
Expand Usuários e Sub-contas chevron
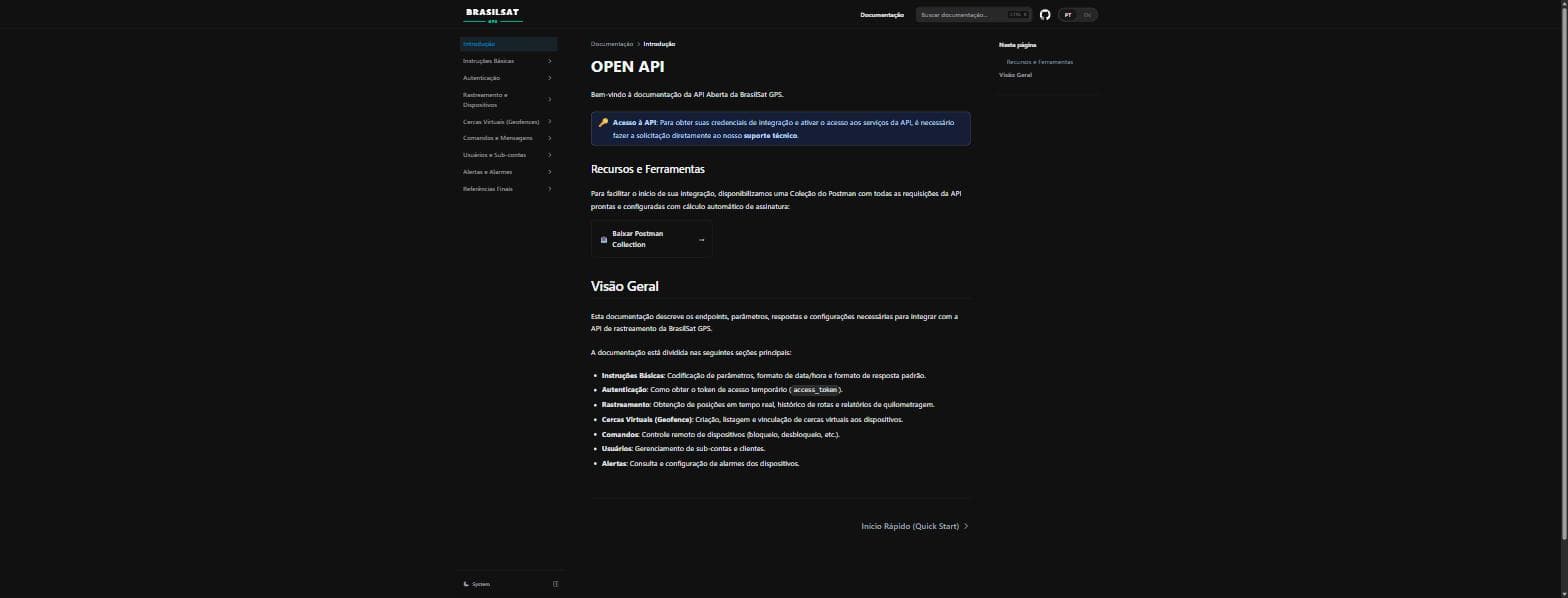tap(550, 155)
